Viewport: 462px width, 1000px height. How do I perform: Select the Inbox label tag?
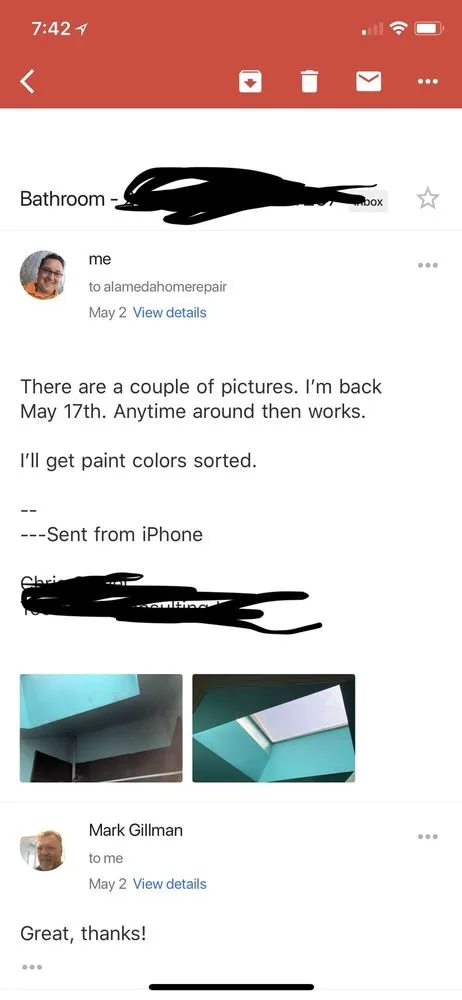click(368, 202)
